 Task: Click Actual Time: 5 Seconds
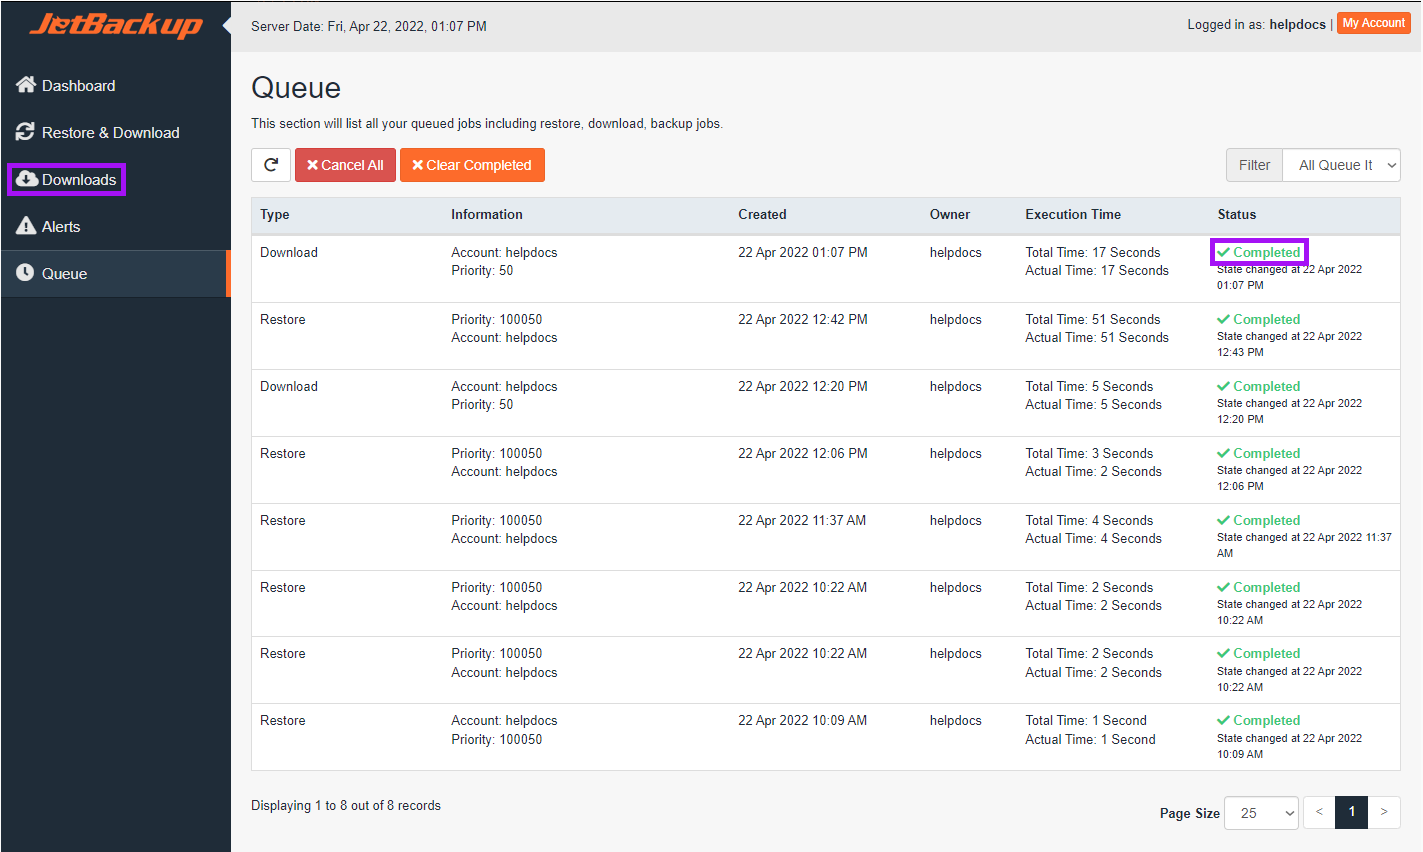1093,404
